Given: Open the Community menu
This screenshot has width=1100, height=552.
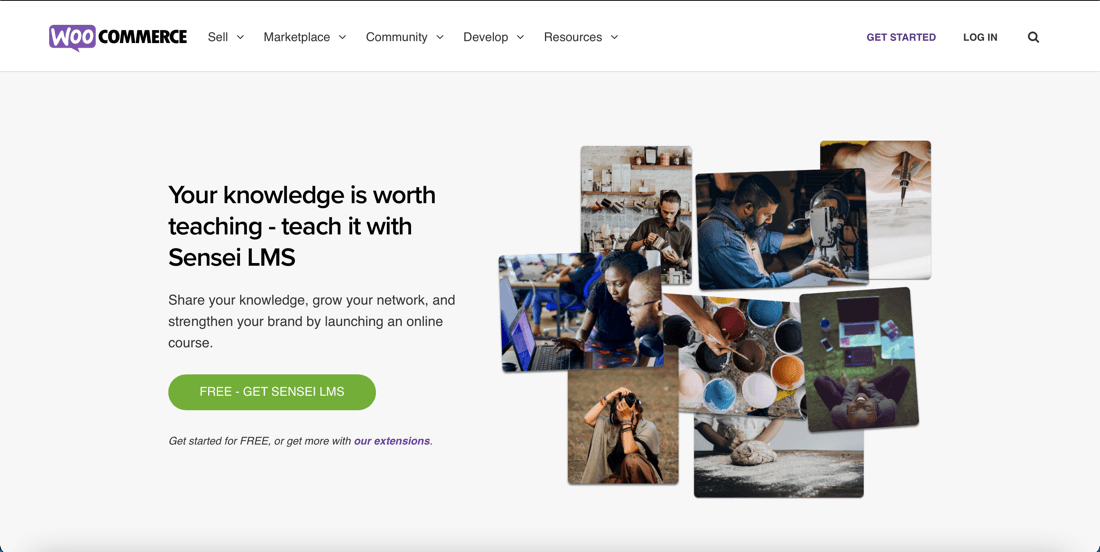Looking at the screenshot, I should (x=396, y=37).
